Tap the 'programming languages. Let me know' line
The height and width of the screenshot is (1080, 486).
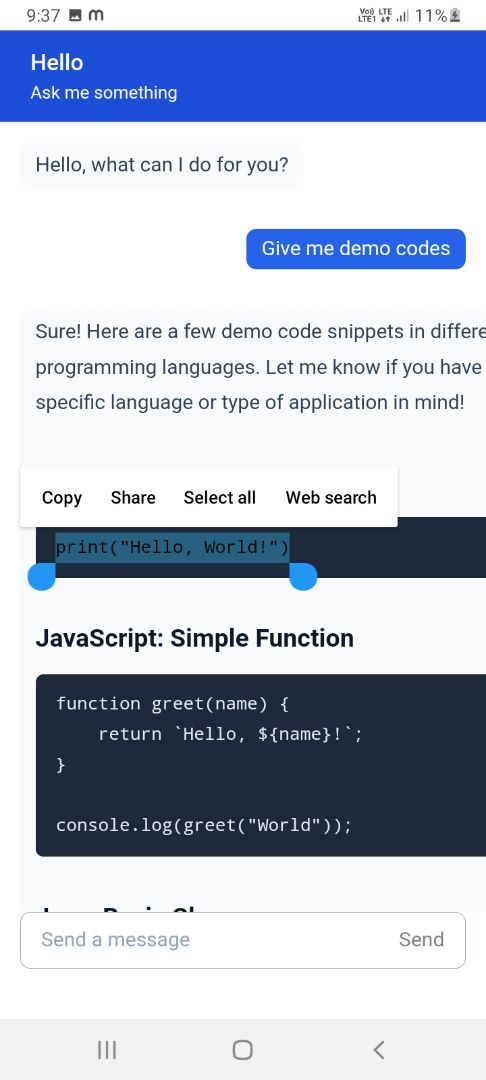[x=258, y=367]
